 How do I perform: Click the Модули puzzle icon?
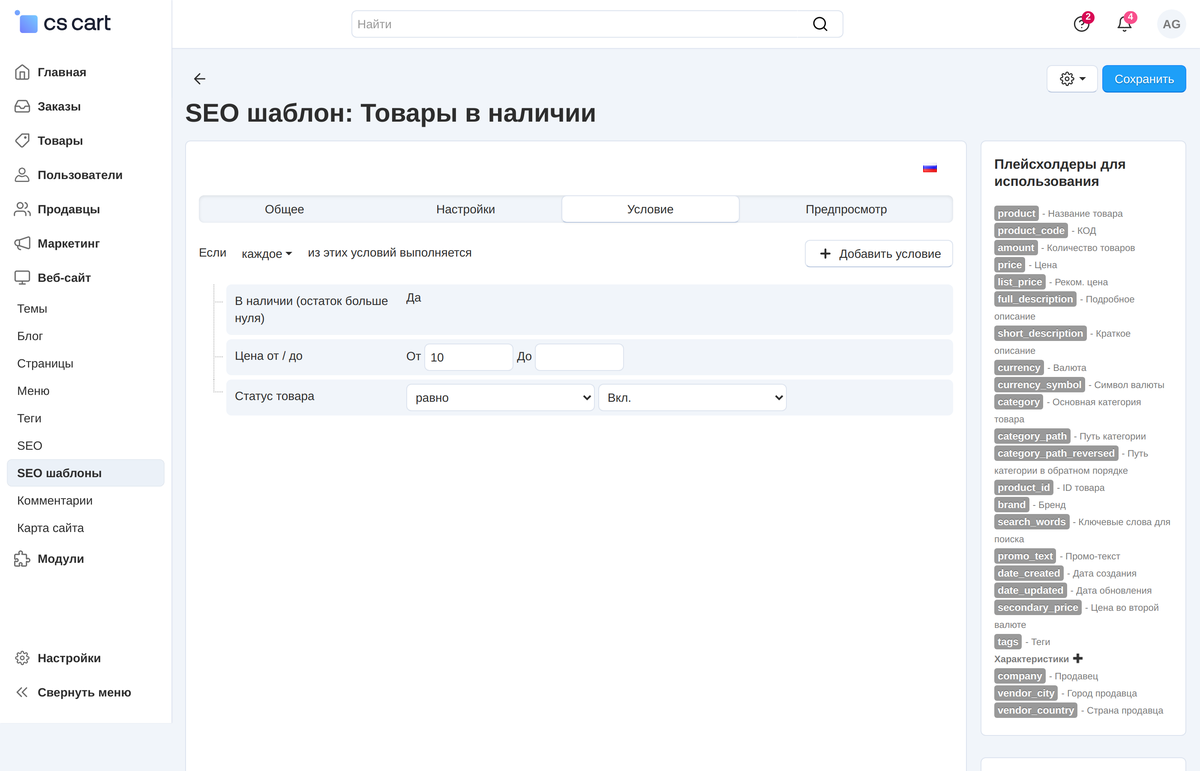(x=22, y=559)
